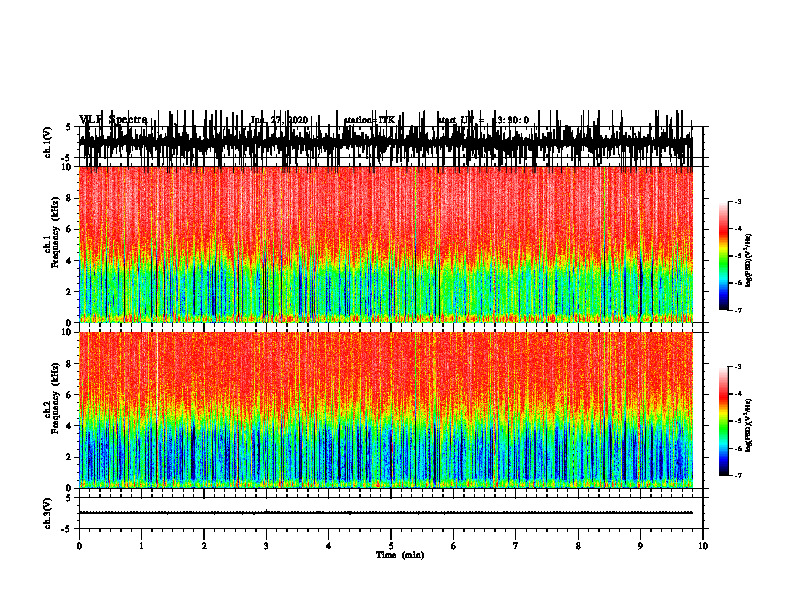
Task: Click the ch.1 spectrogram plot area
Action: click(386, 244)
